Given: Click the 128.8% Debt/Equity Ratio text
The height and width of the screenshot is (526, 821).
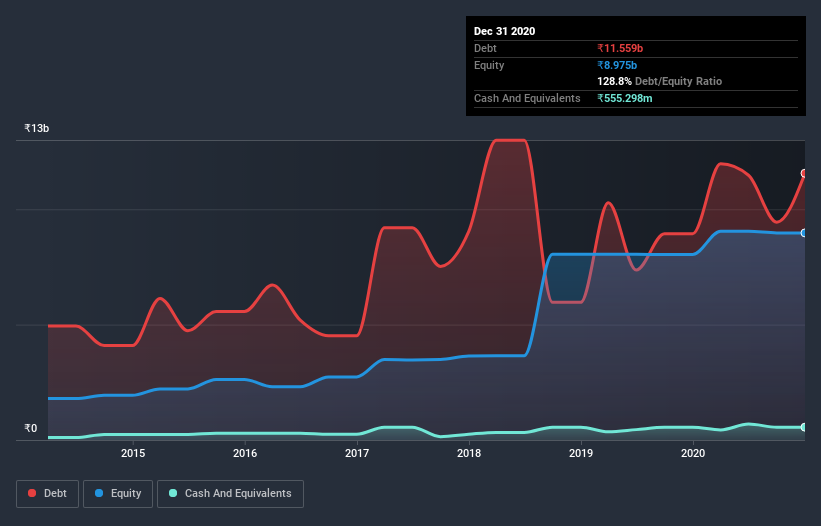Looking at the screenshot, I should point(660,81).
